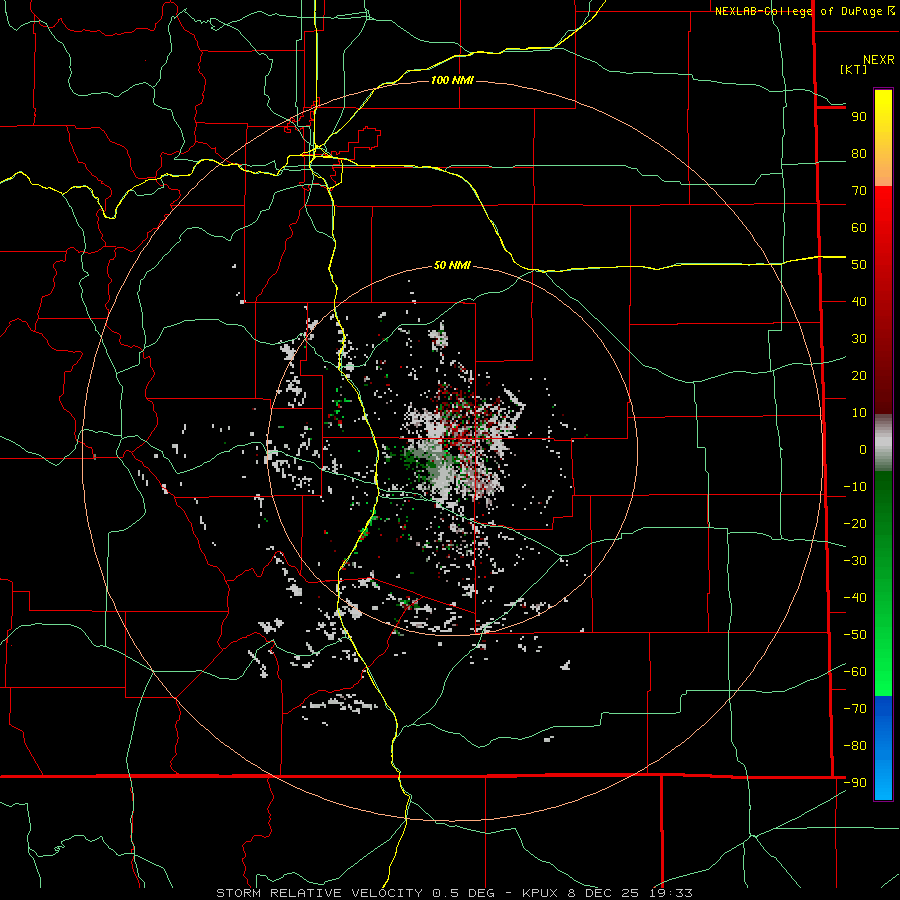Viewport: 900px width, 900px height.
Task: Click the 0 label on the velocity scale
Action: click(863, 450)
